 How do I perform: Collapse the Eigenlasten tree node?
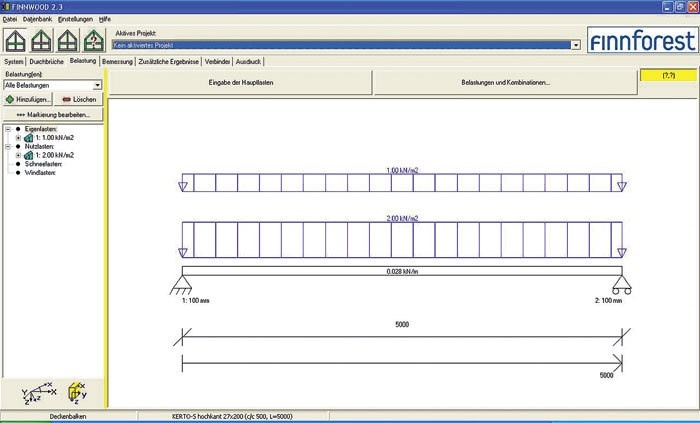tap(8, 129)
